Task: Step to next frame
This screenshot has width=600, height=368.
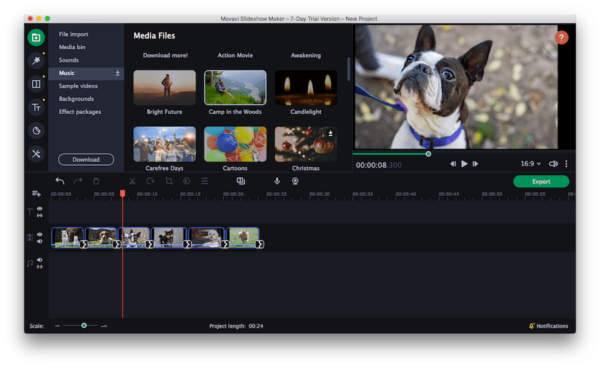Action: coord(475,164)
